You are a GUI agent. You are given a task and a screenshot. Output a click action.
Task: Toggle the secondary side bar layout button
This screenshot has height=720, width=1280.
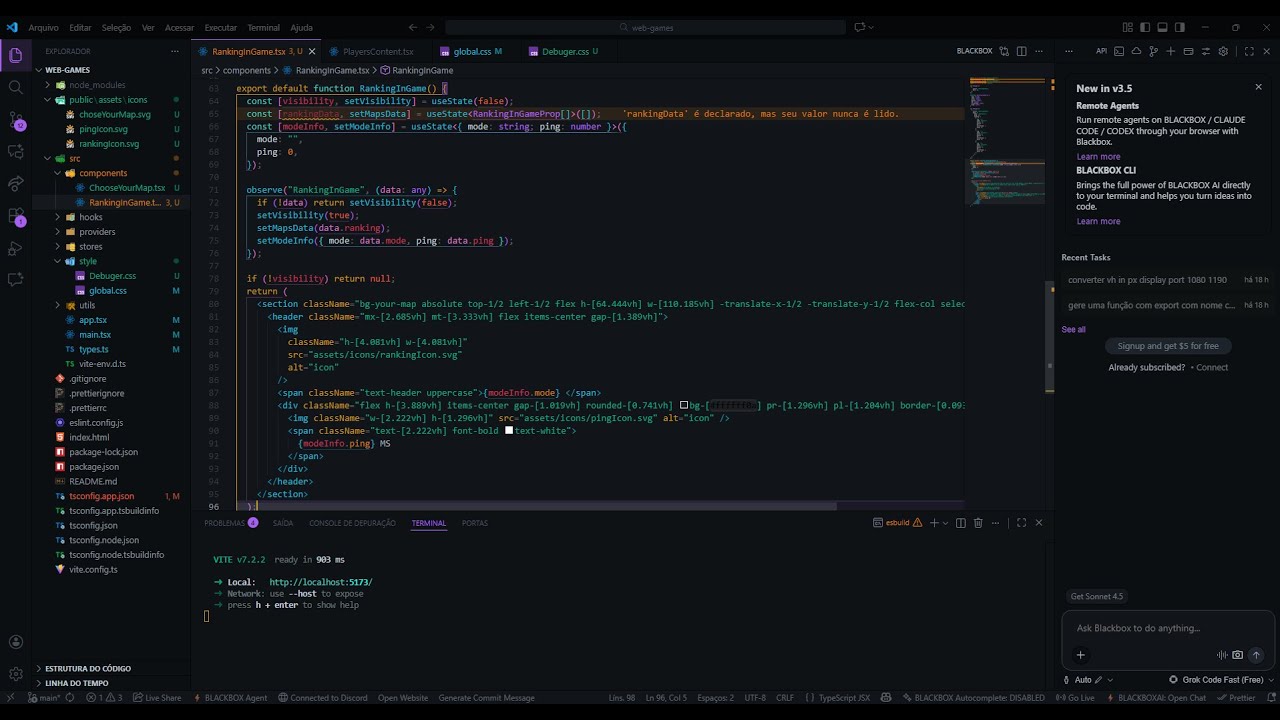(x=1180, y=28)
